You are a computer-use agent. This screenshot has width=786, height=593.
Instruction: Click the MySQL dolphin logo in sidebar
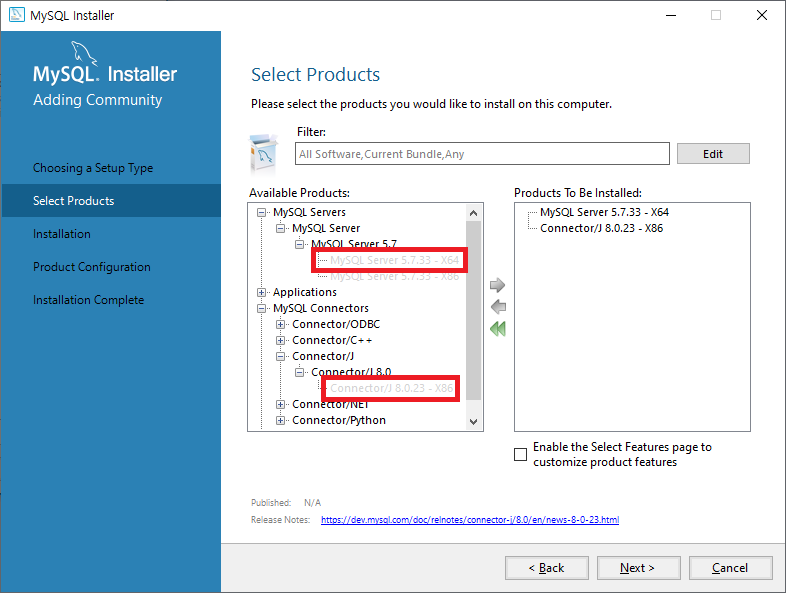coord(83,53)
